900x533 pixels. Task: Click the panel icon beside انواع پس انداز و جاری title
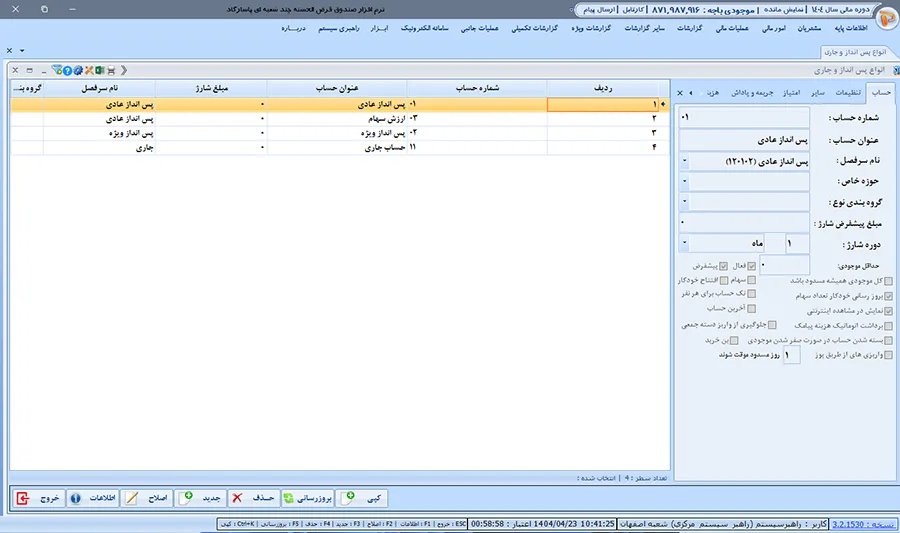coord(896,71)
